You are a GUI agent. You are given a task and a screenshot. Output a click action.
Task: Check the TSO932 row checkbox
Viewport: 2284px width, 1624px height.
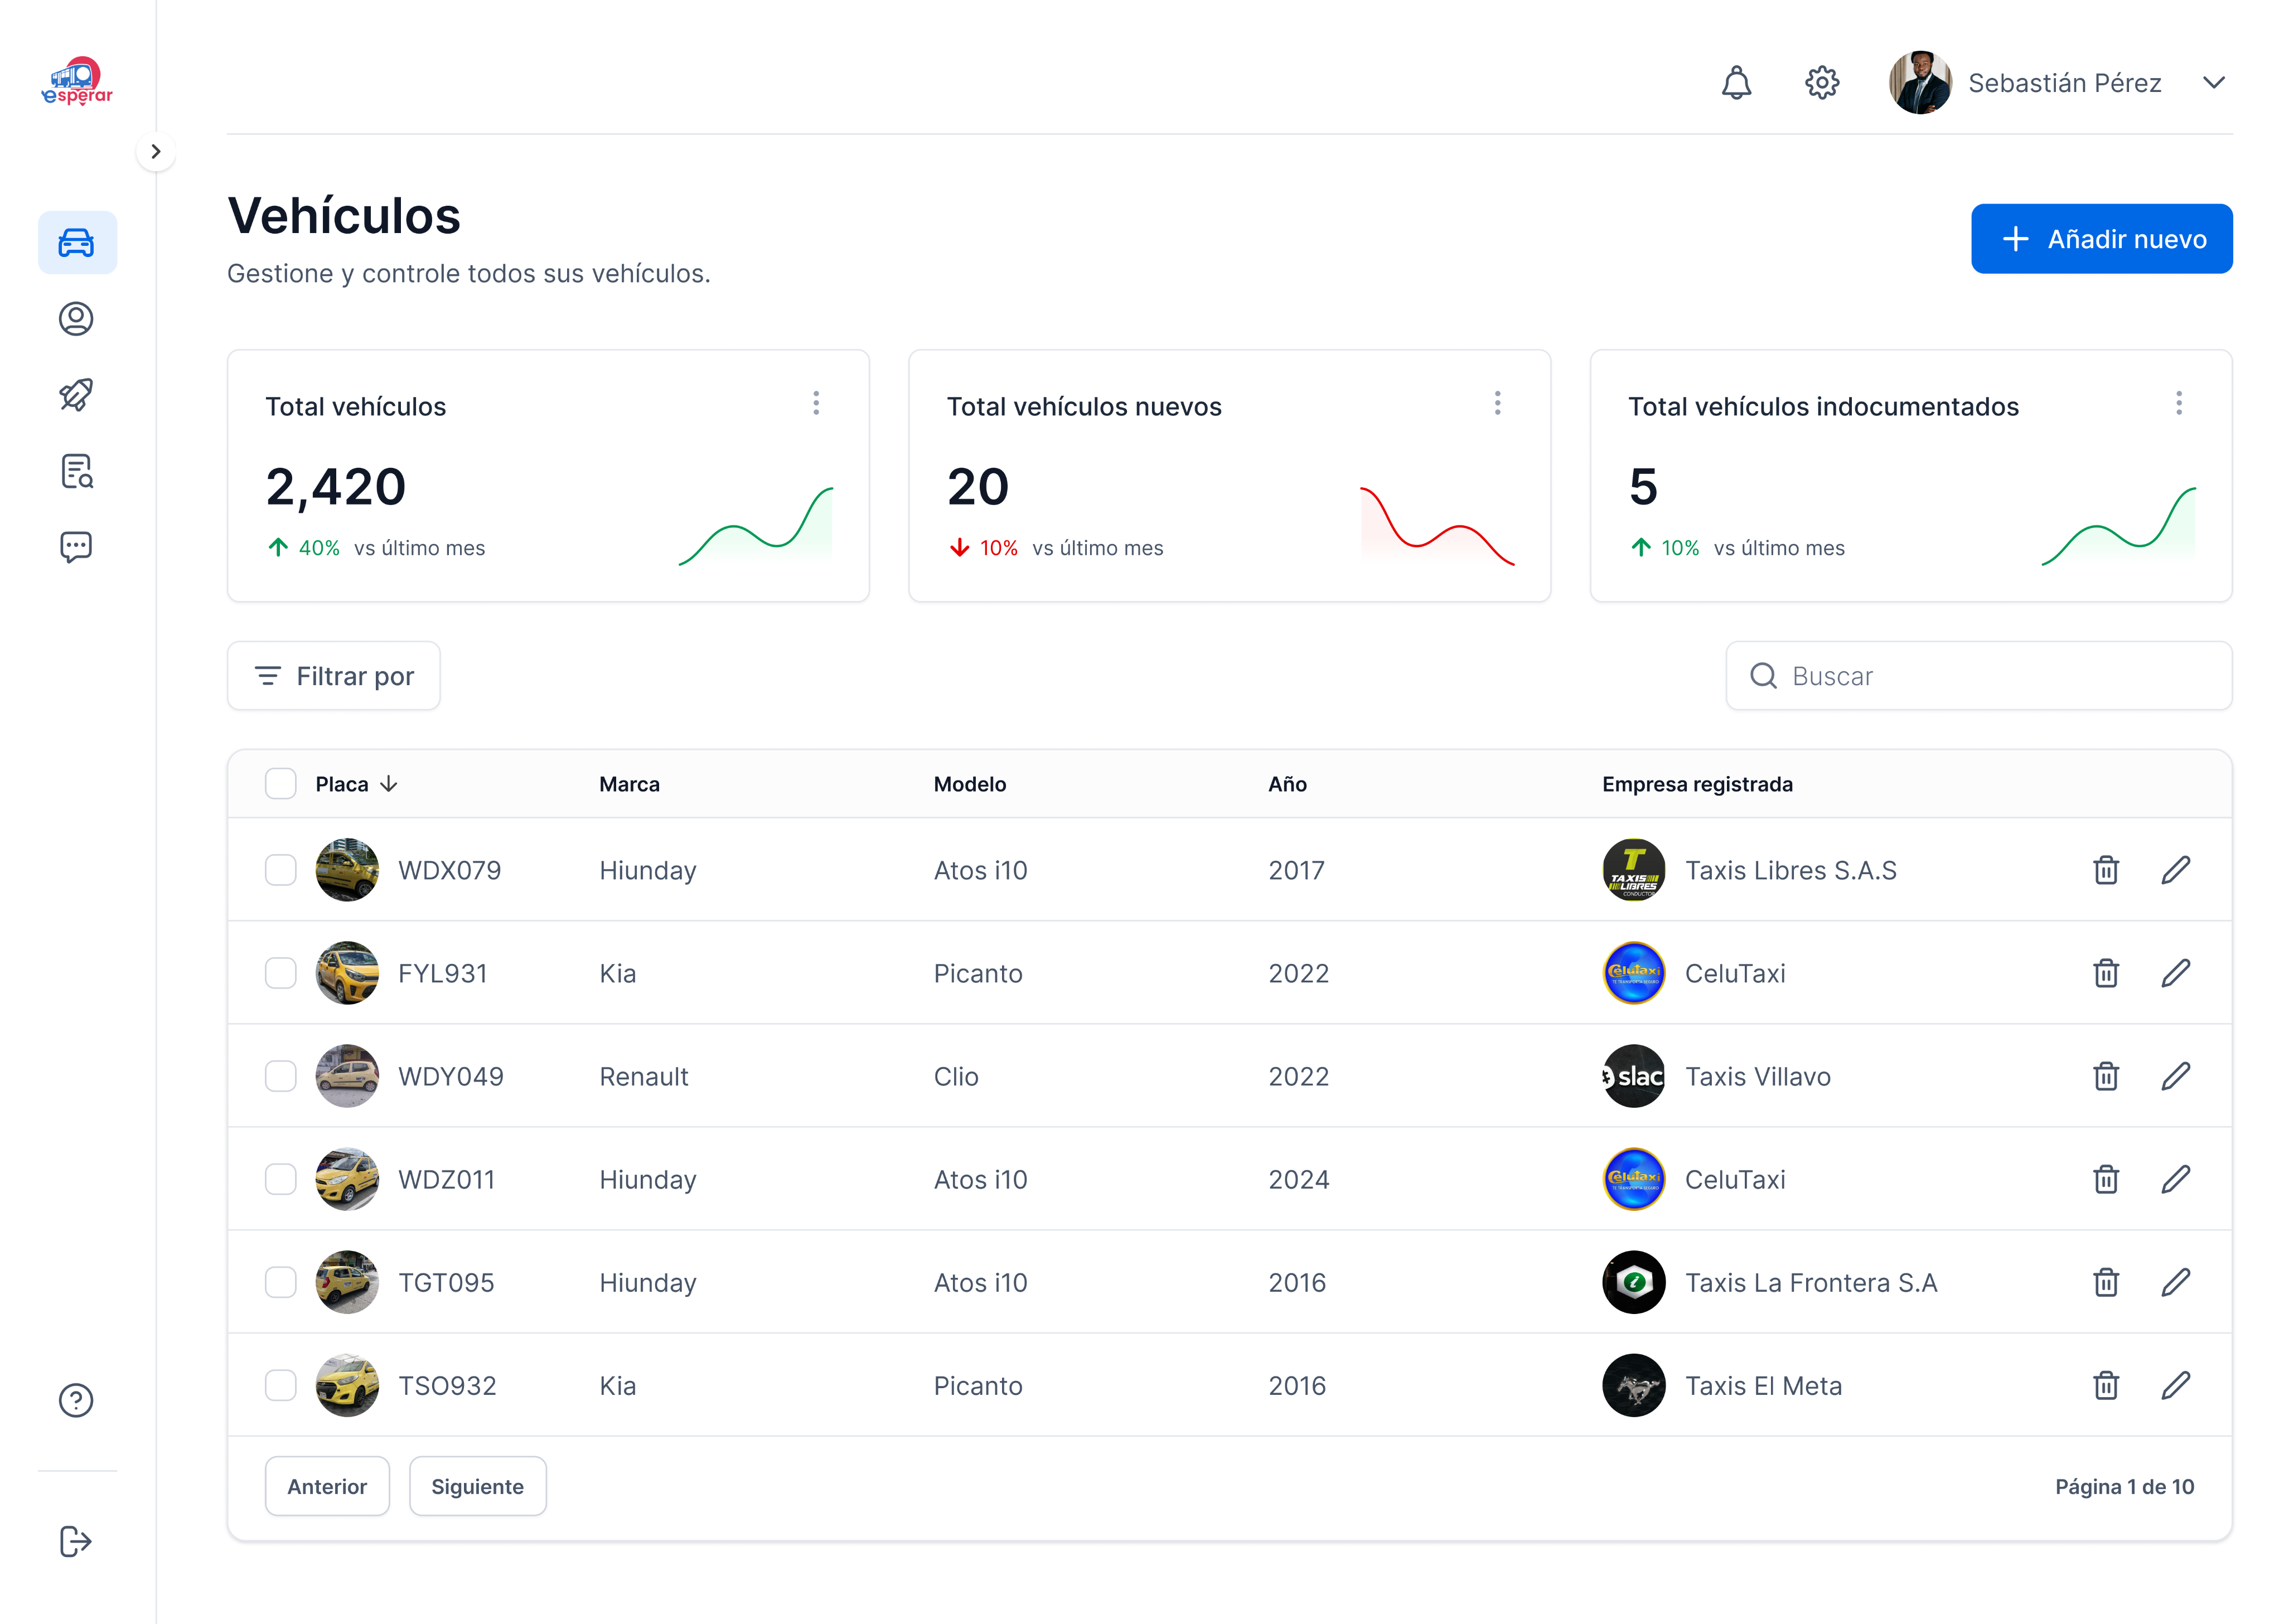tap(281, 1385)
